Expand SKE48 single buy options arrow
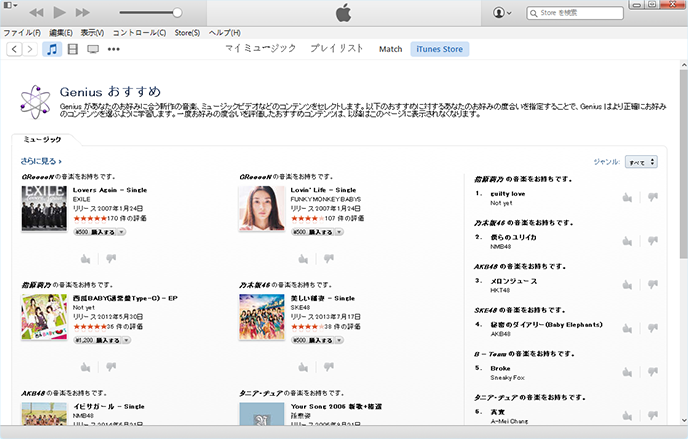Viewport: 688px width, 439px height. [339, 340]
